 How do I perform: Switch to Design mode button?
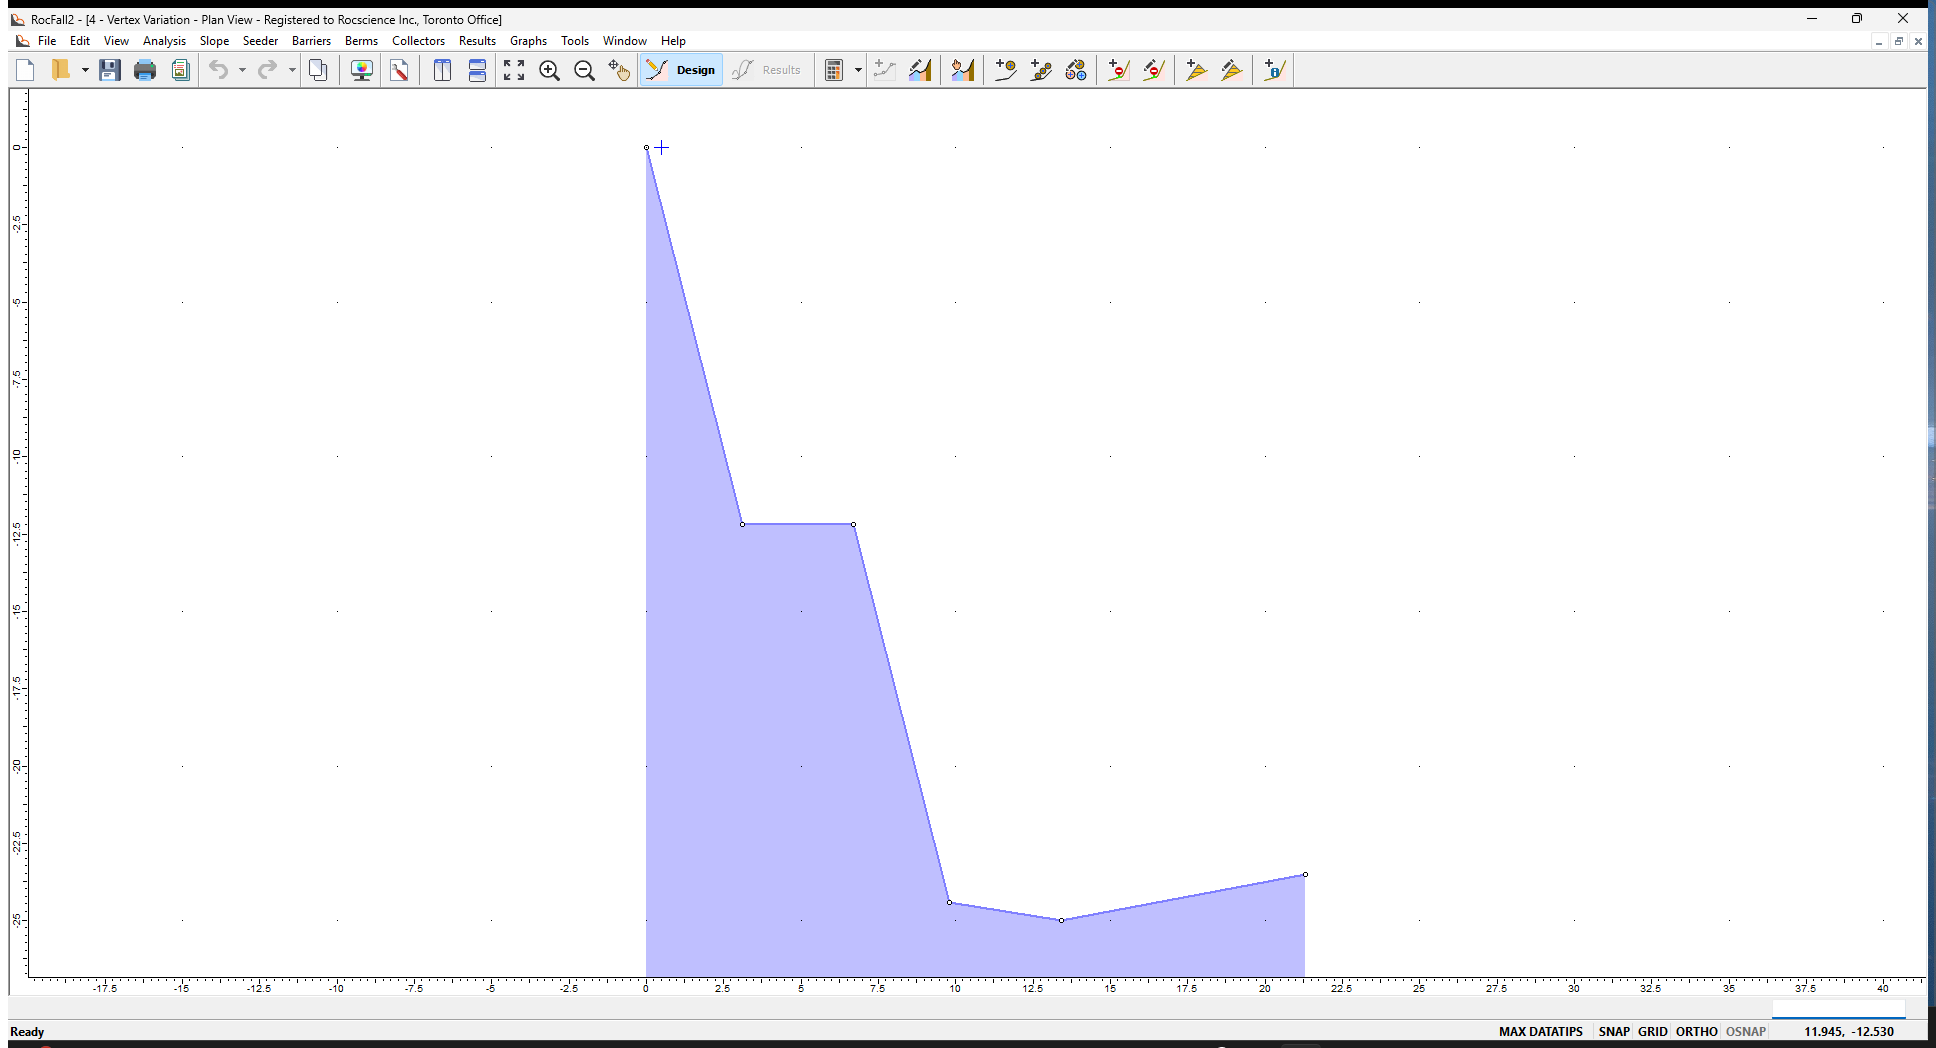click(682, 70)
